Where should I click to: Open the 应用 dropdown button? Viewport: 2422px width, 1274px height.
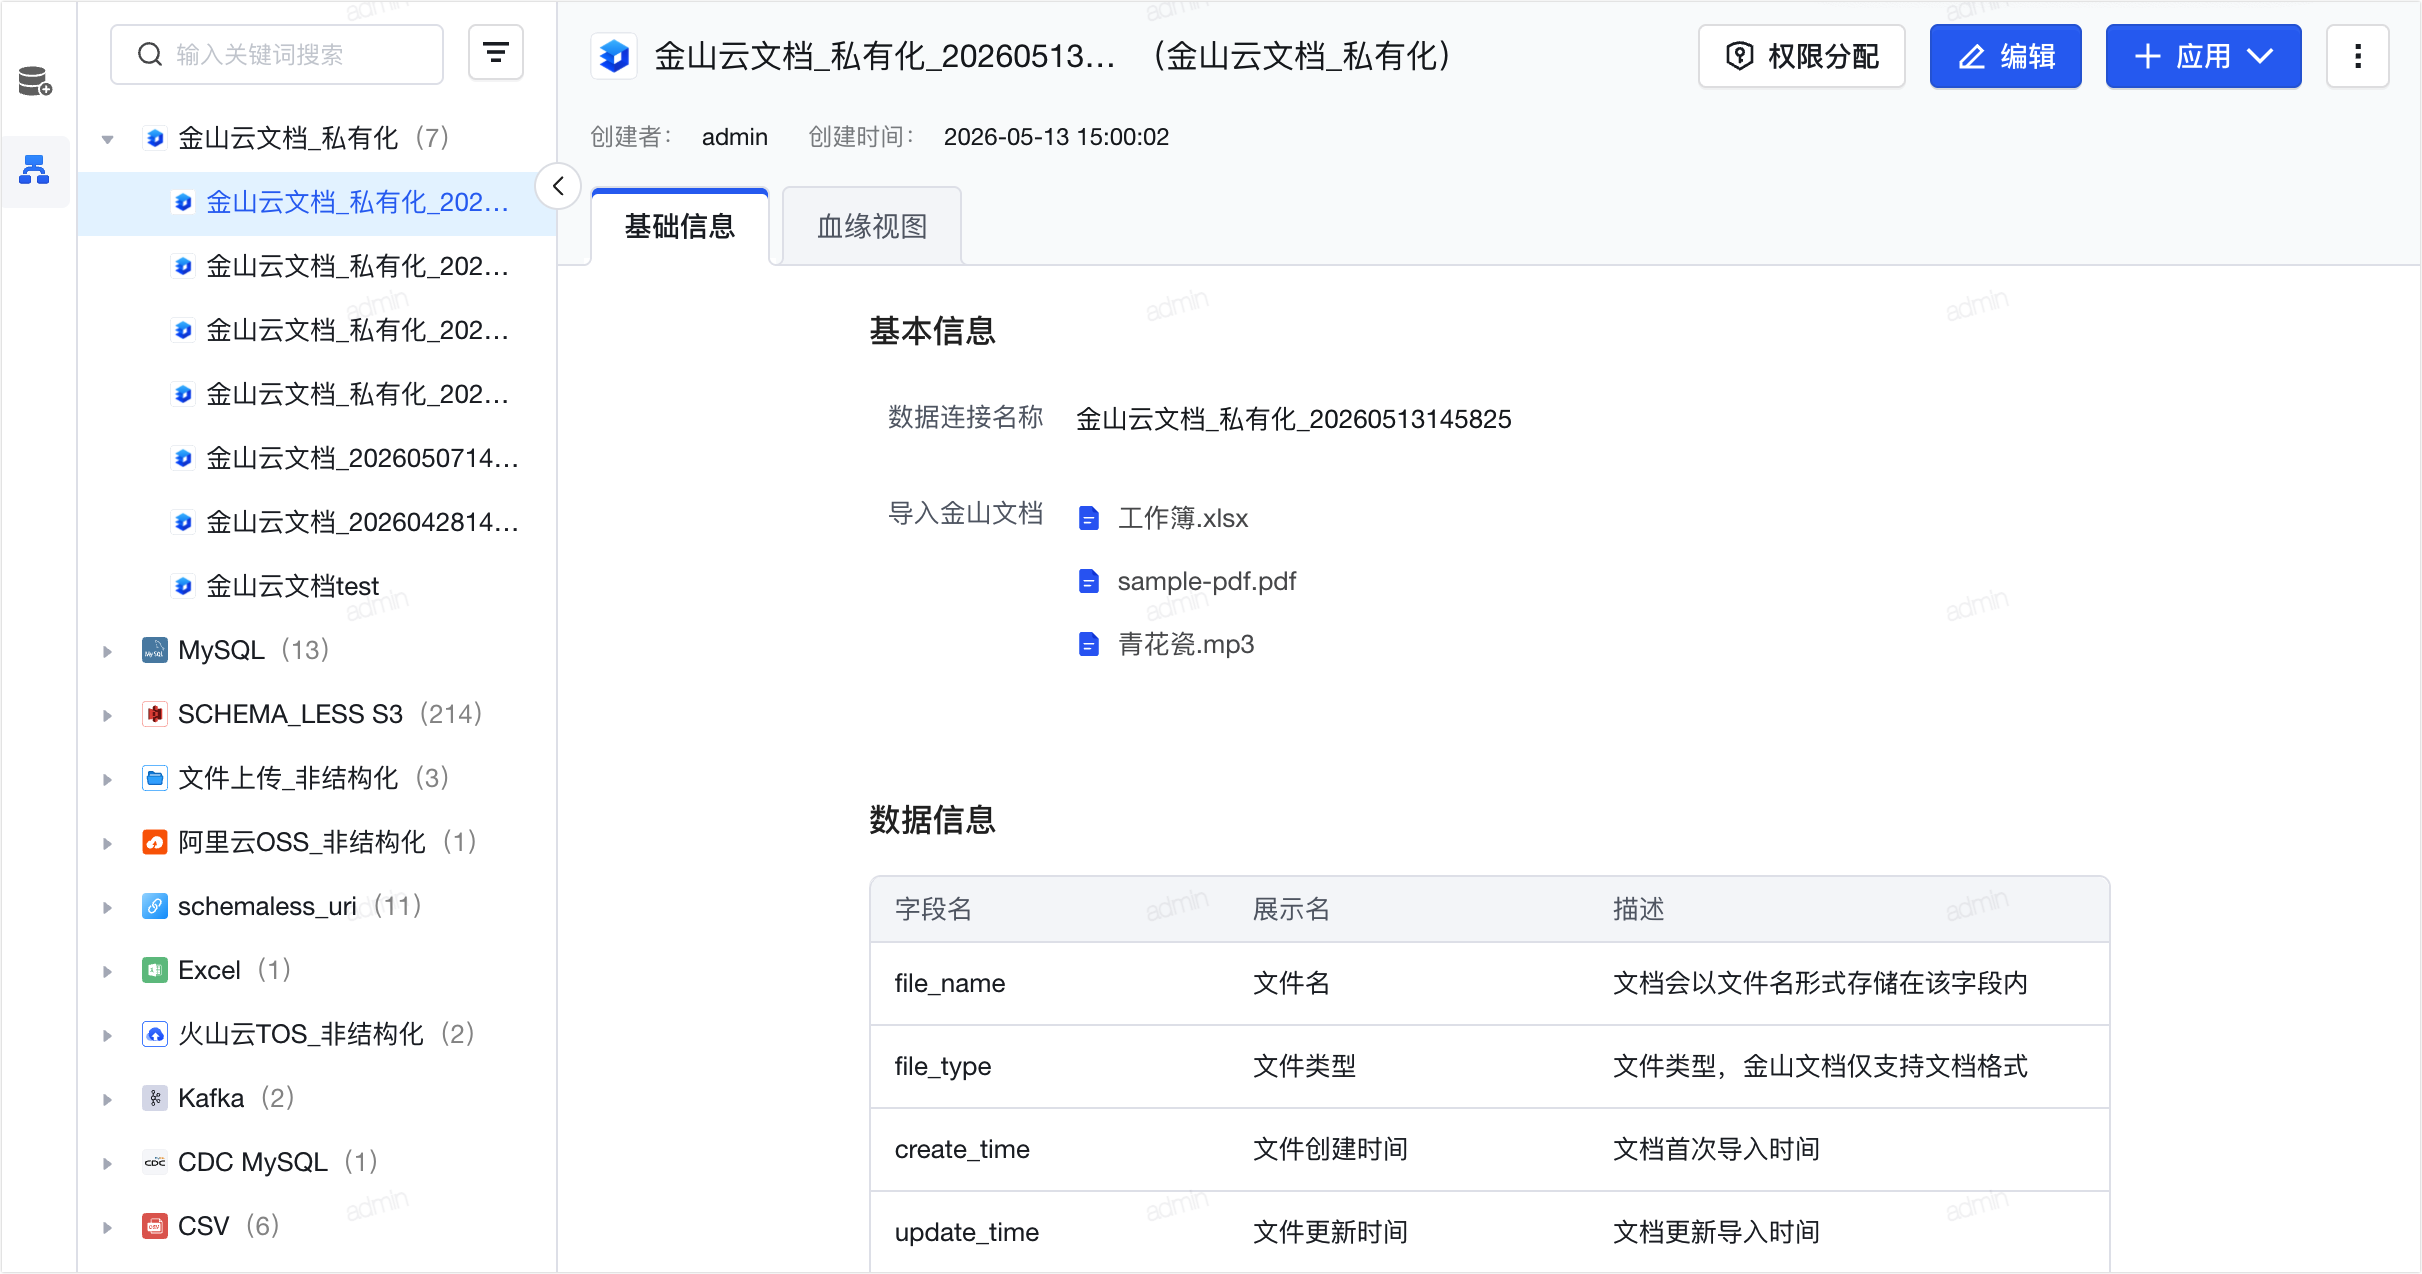[2203, 56]
